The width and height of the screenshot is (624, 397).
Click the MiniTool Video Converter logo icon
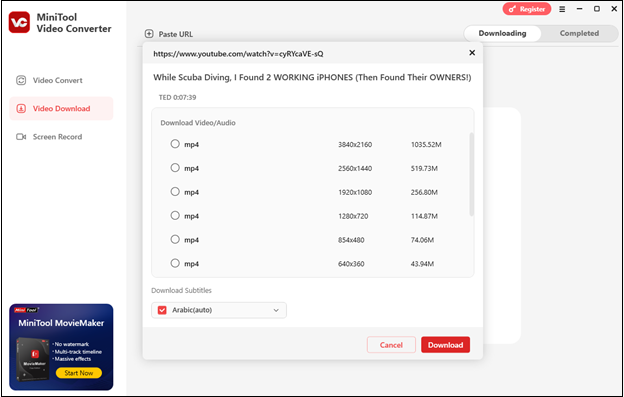click(x=19, y=22)
